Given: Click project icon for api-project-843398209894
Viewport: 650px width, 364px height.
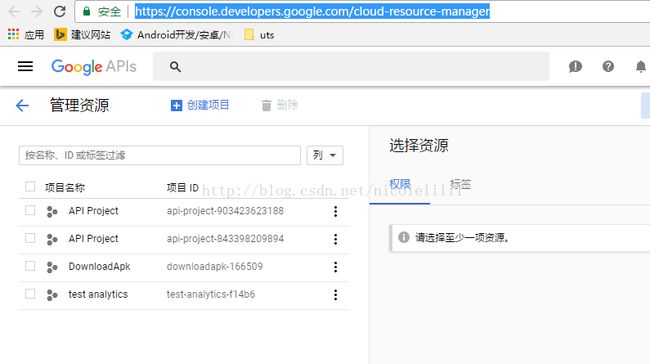Looking at the screenshot, I should tap(52, 239).
